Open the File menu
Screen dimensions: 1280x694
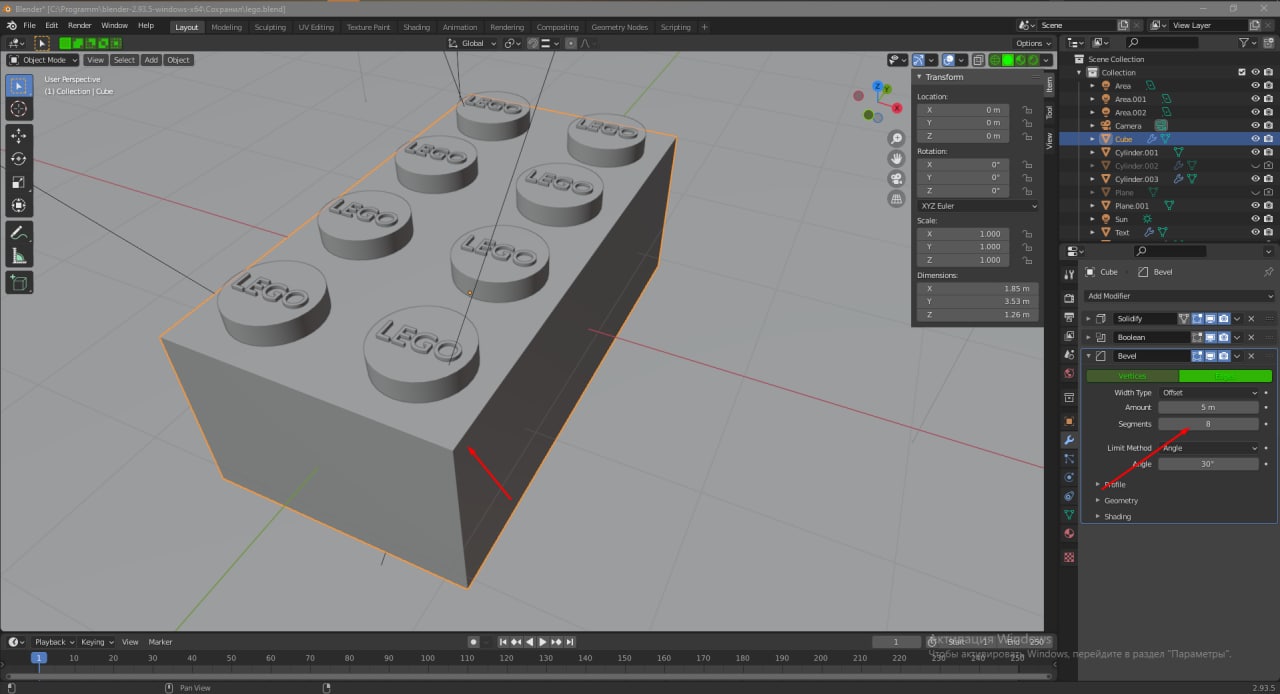click(x=28, y=26)
